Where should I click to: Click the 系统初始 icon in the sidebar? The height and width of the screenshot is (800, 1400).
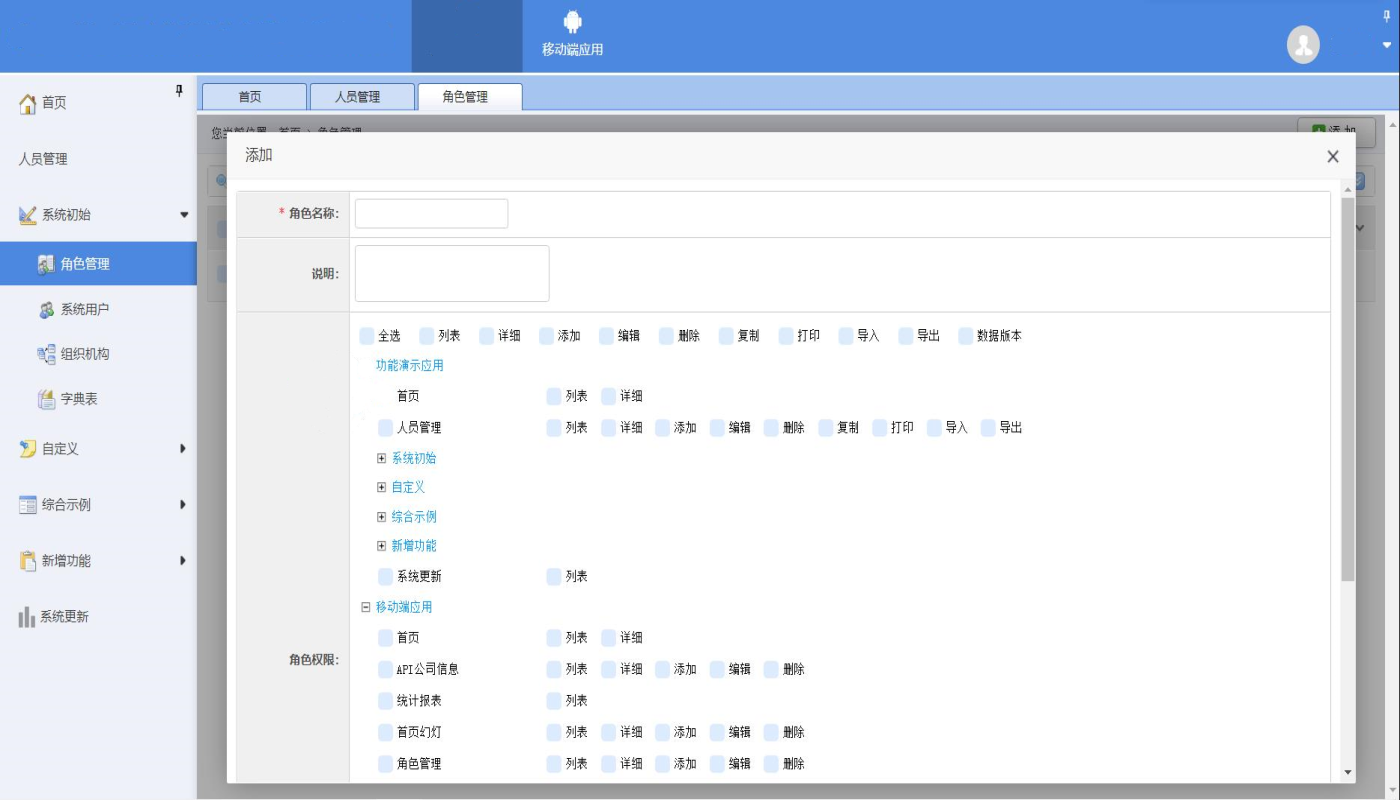click(28, 215)
